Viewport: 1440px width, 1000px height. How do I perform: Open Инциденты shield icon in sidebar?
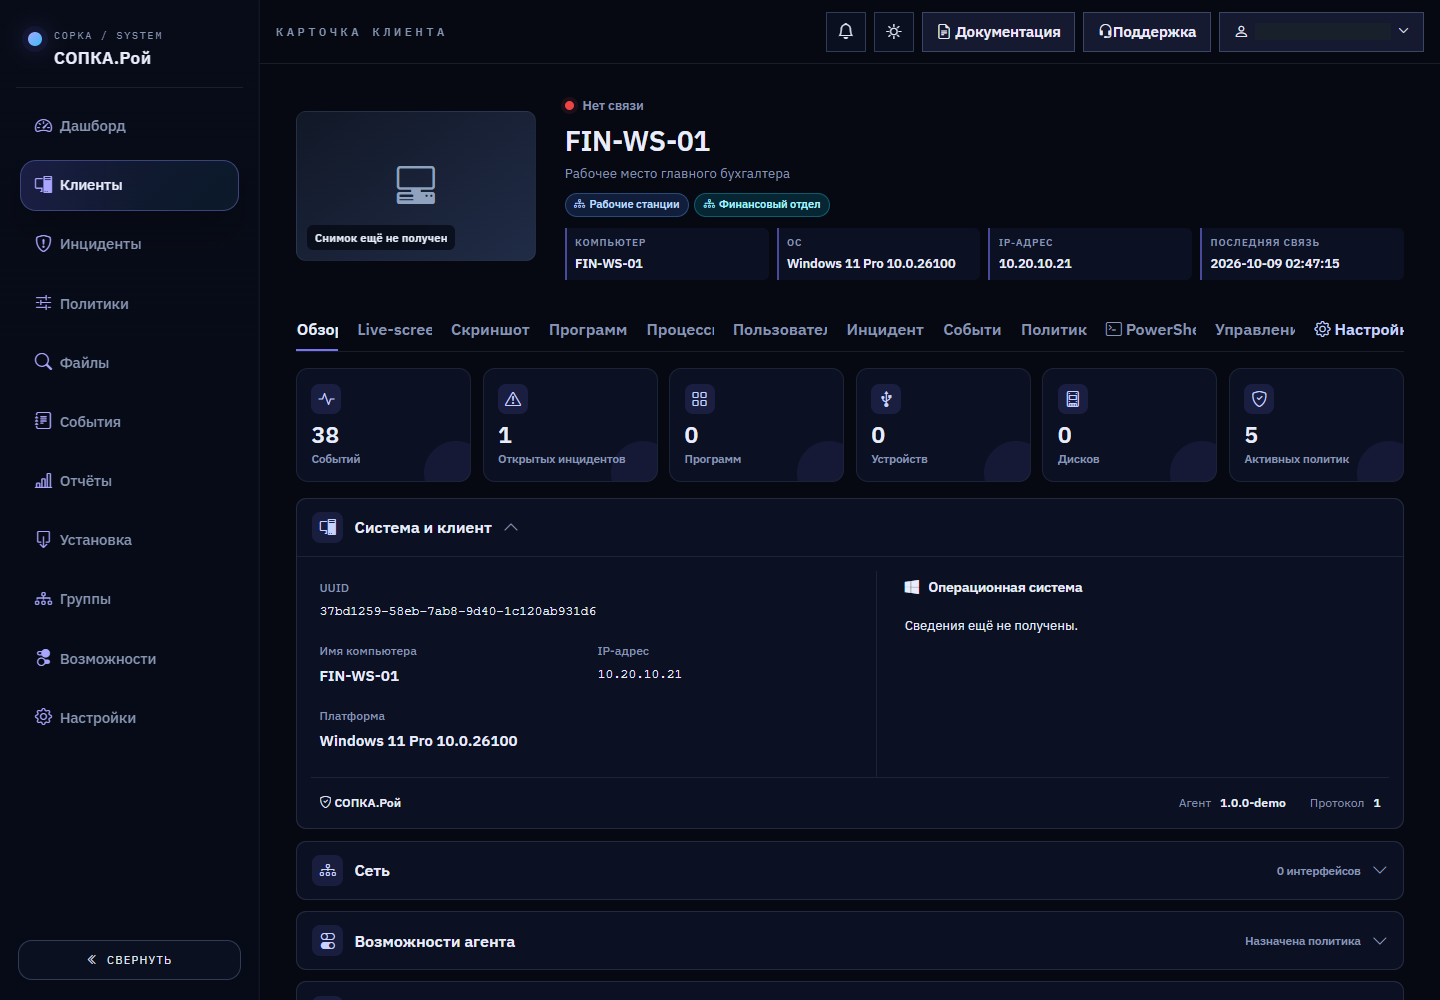43,244
